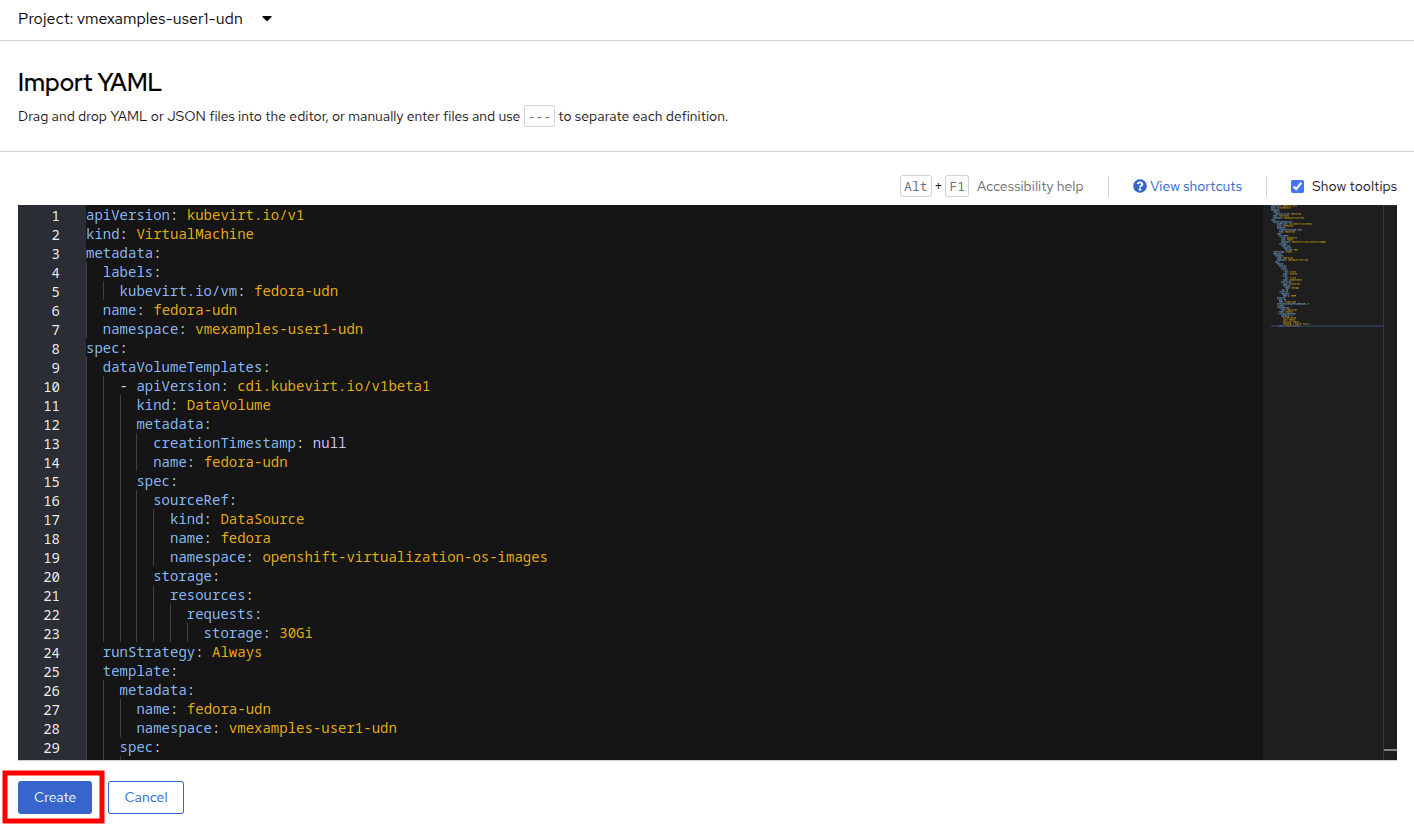
Task: Click the dropdown caret next to project name
Action: click(x=267, y=19)
